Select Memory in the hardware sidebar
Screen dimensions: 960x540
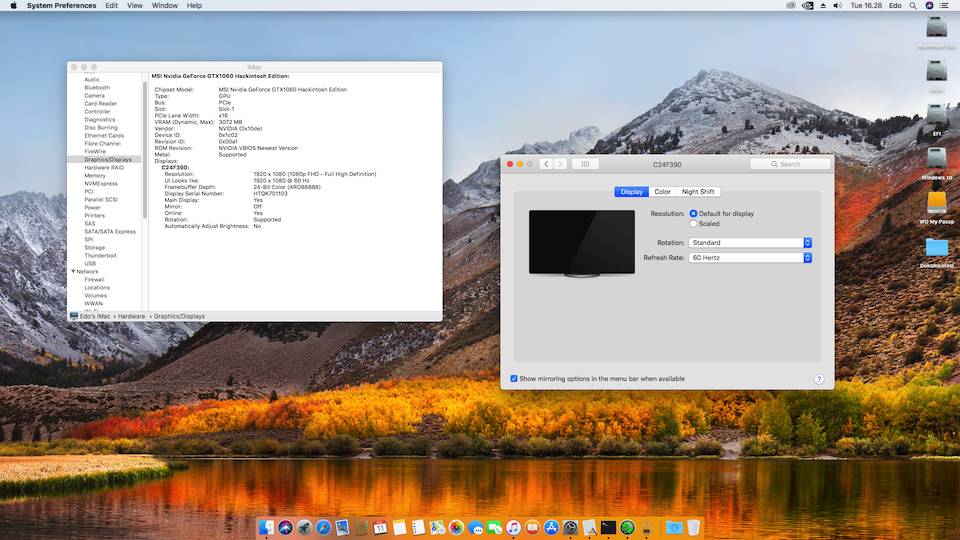(x=95, y=175)
